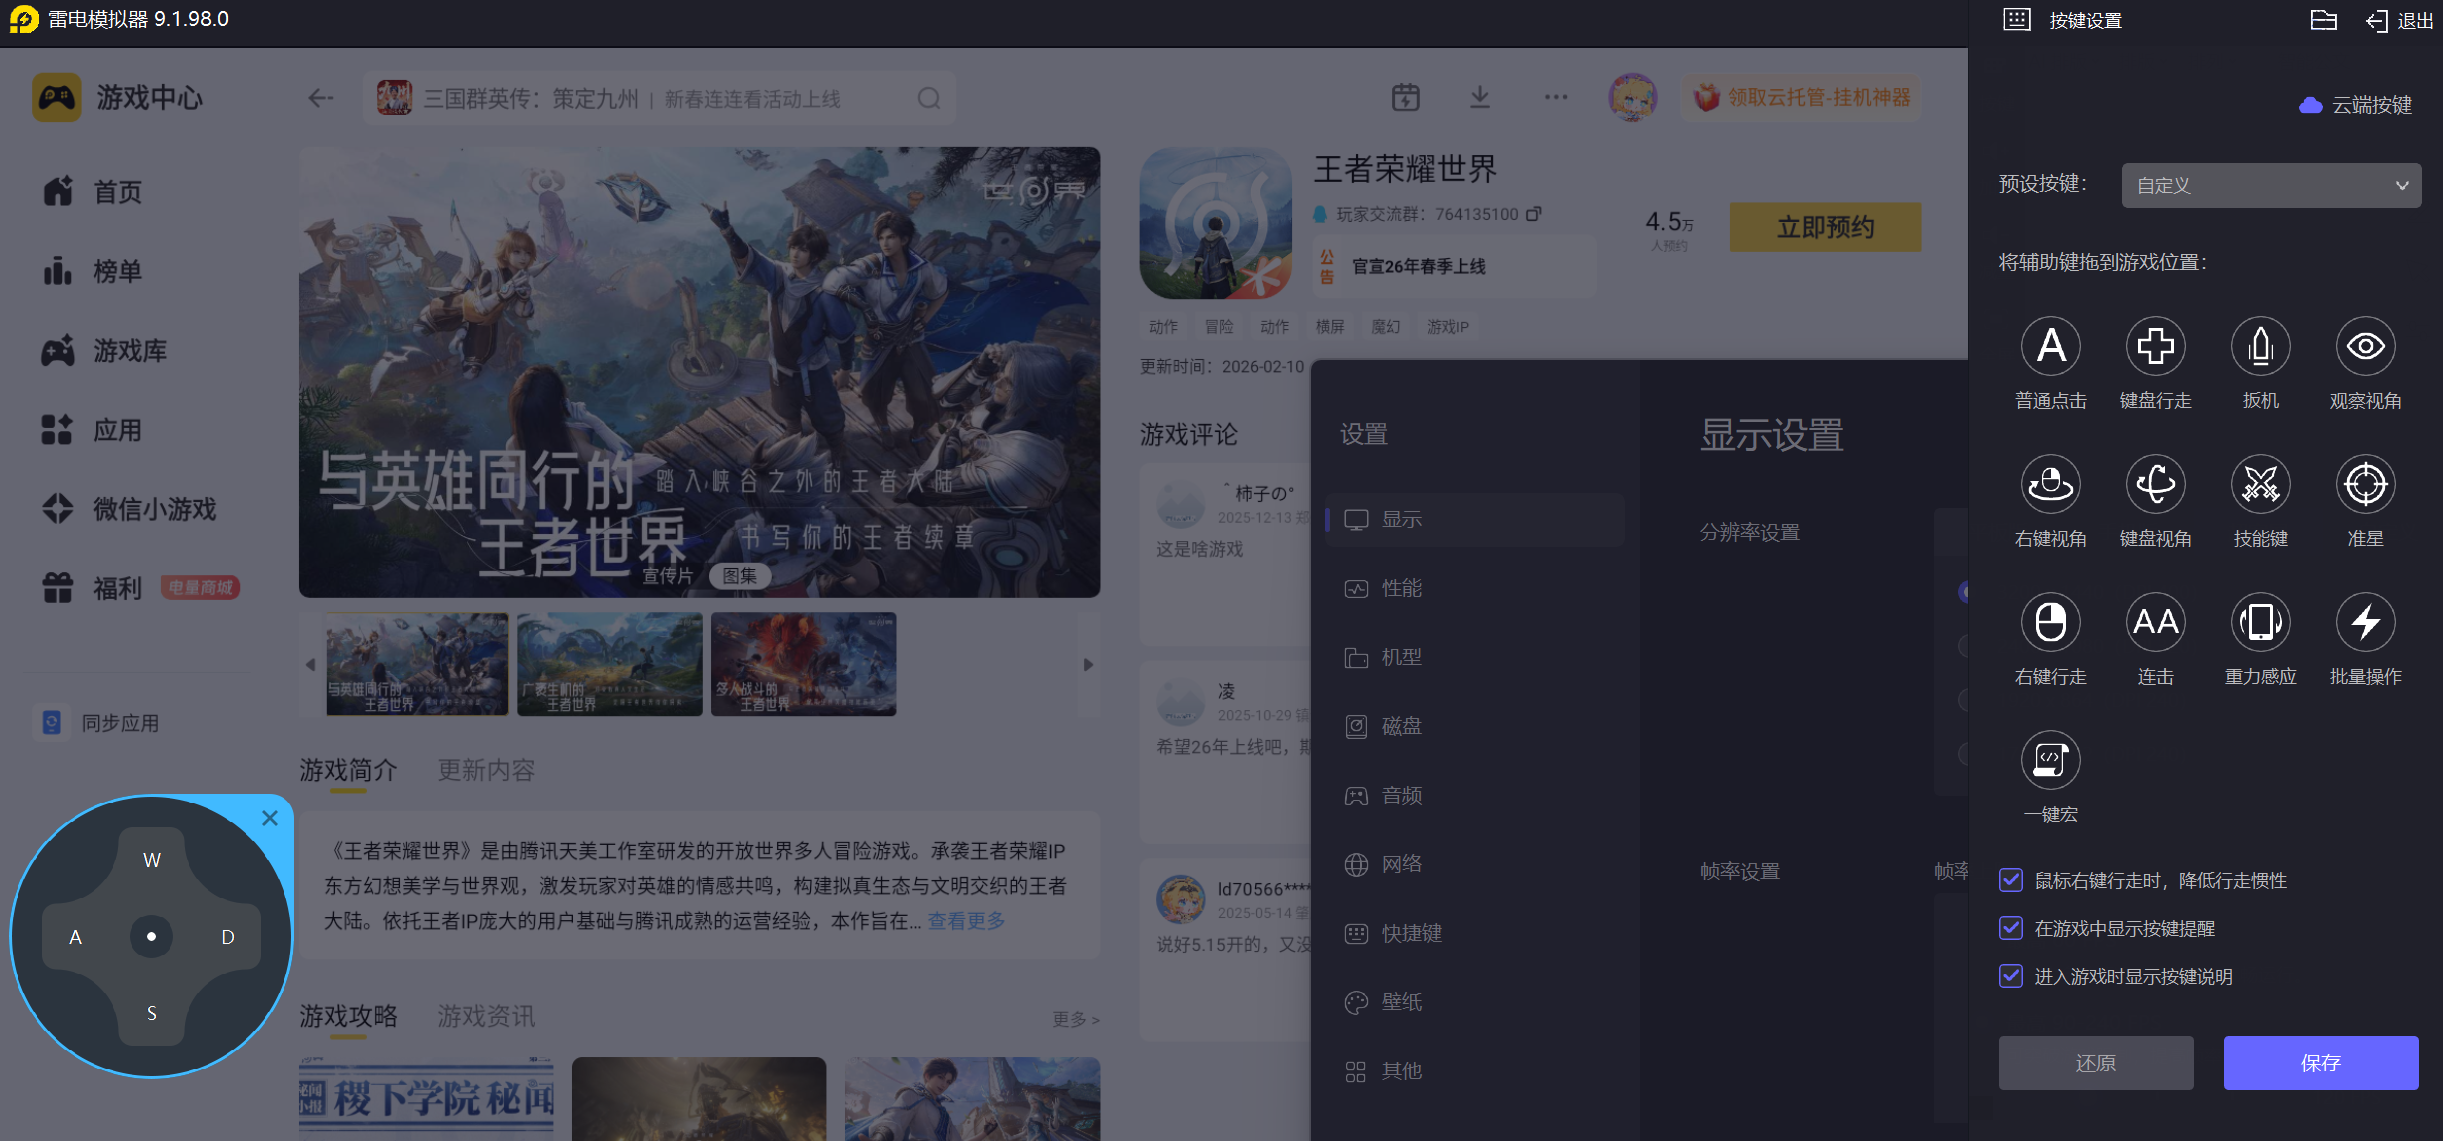Select the 键盘行走 D-pad key icon

click(x=2155, y=347)
